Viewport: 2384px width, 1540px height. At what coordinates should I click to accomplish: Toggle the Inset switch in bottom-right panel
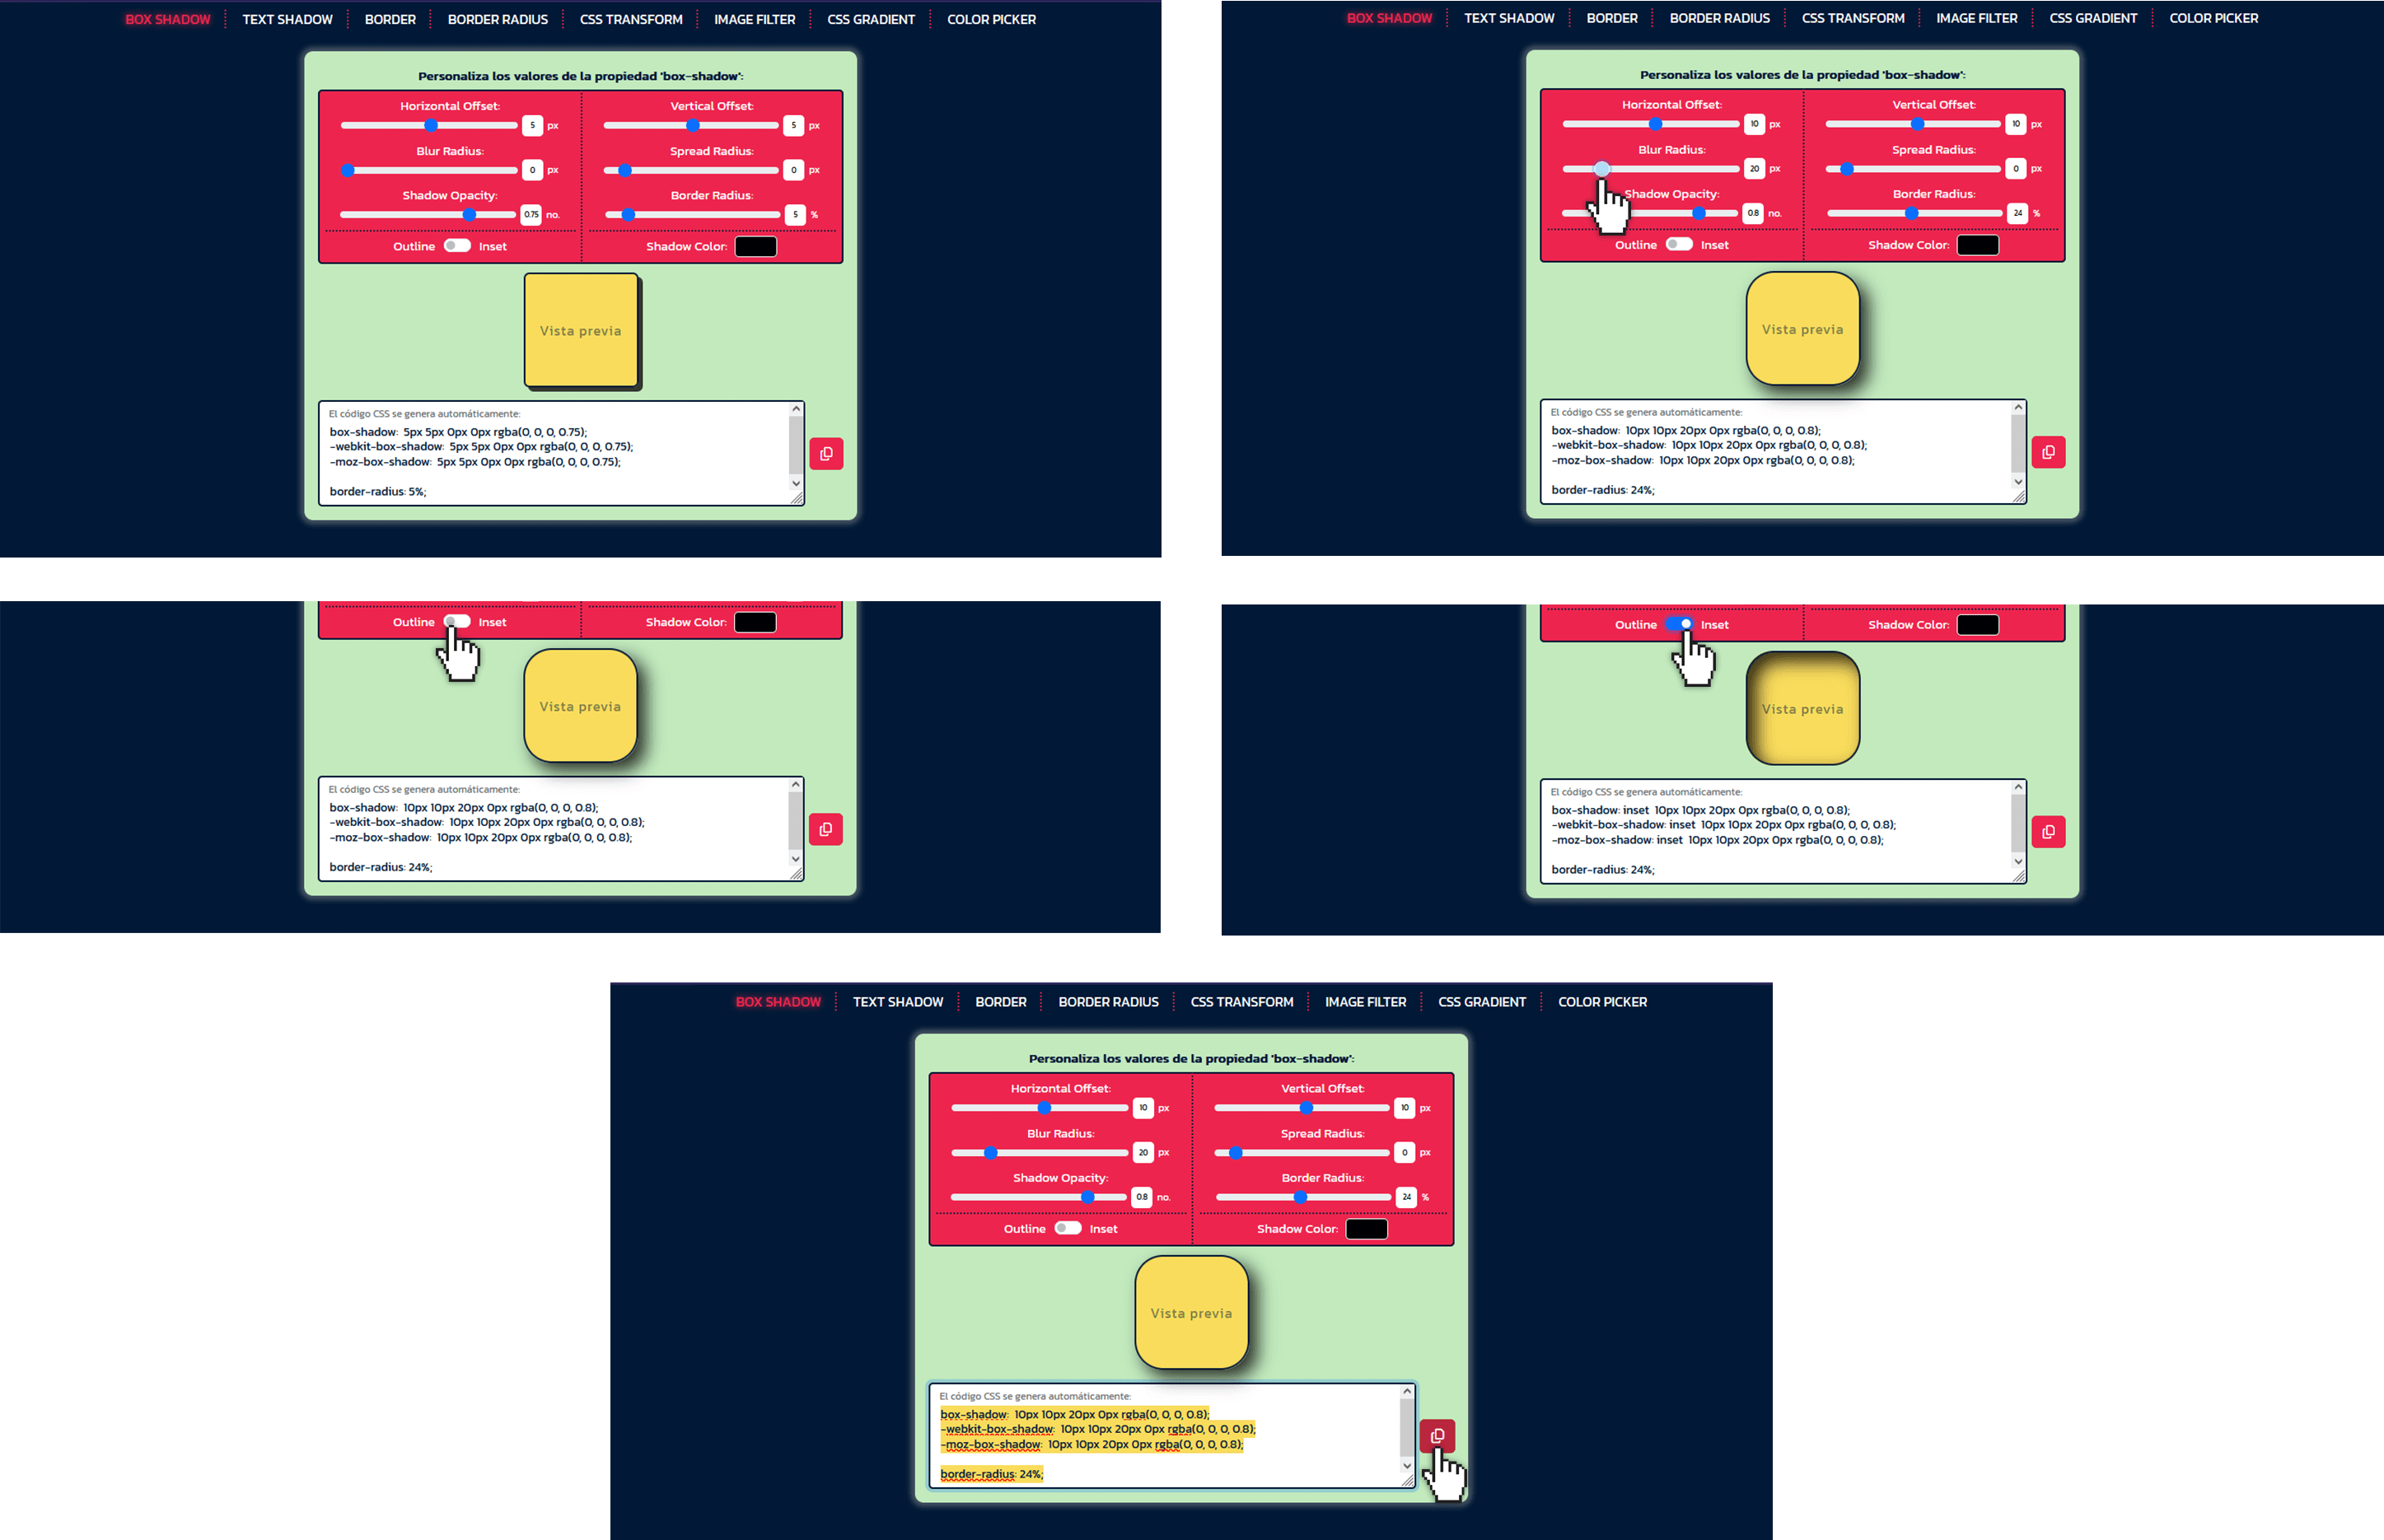[1679, 625]
